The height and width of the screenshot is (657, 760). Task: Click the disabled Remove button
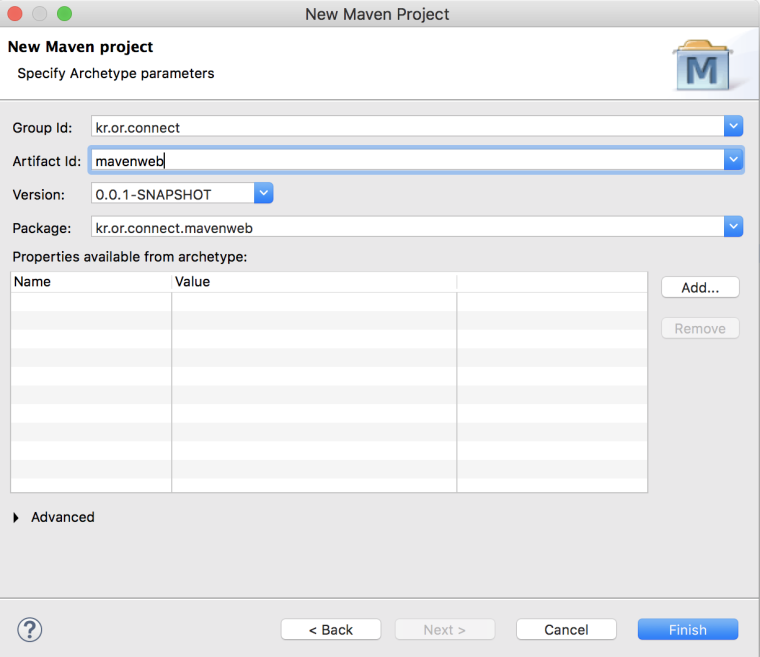tap(700, 328)
